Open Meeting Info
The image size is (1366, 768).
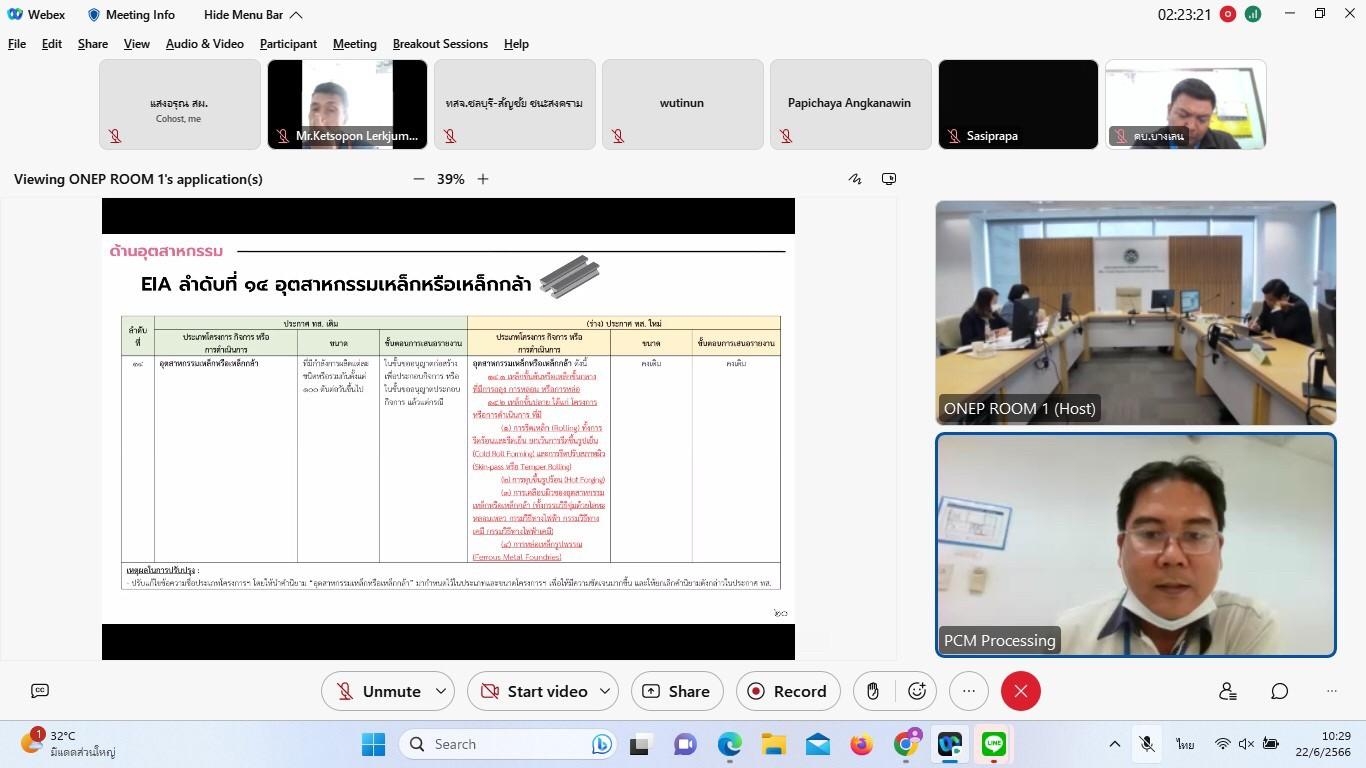coord(131,15)
